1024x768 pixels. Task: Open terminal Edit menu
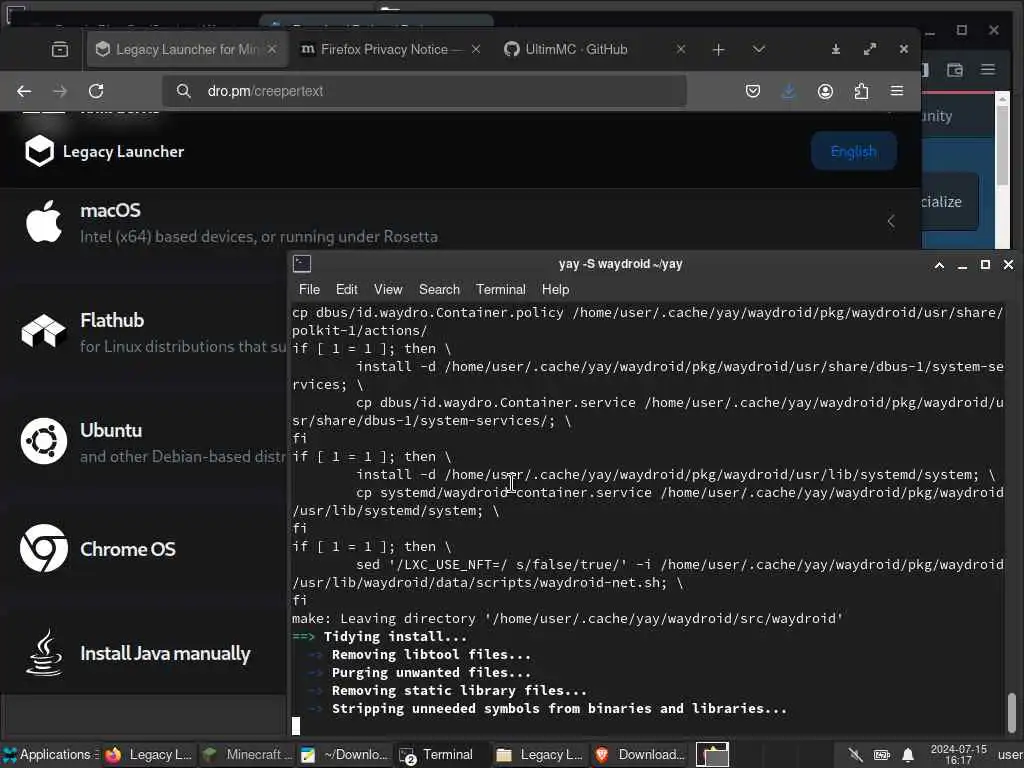coord(347,289)
